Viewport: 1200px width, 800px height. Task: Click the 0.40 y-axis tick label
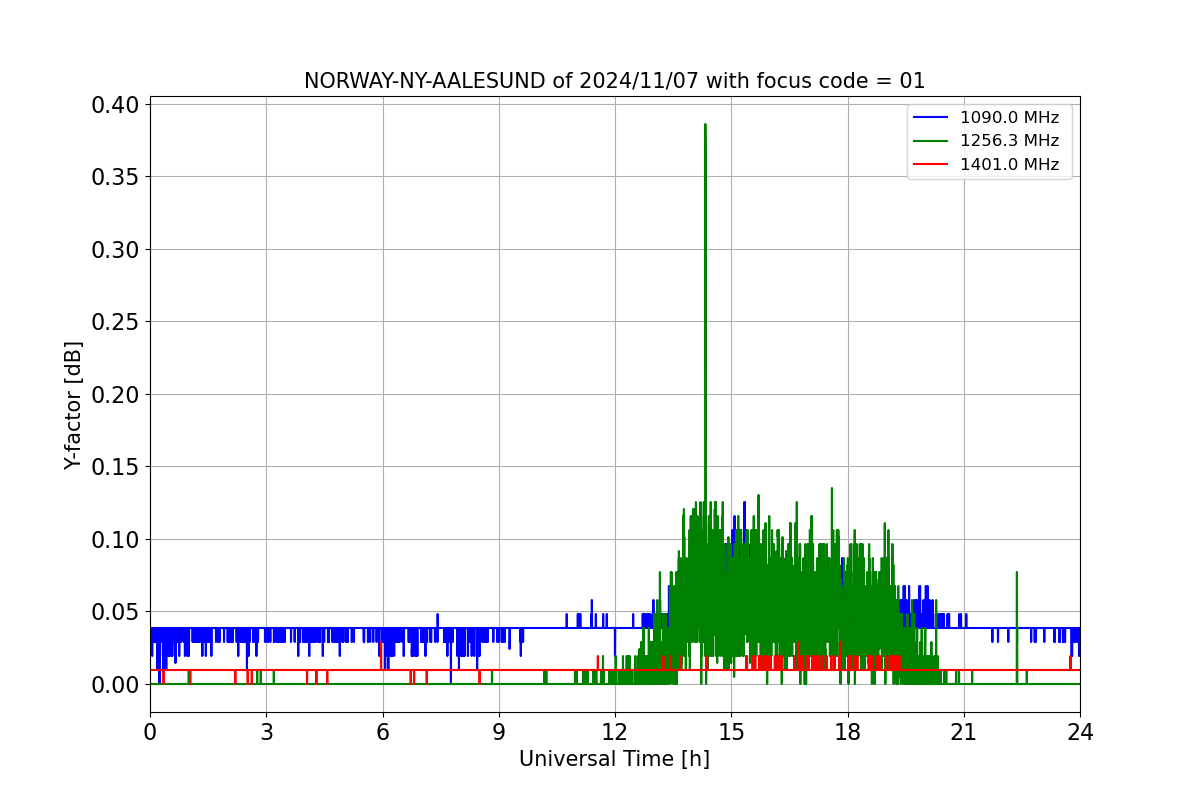115,105
